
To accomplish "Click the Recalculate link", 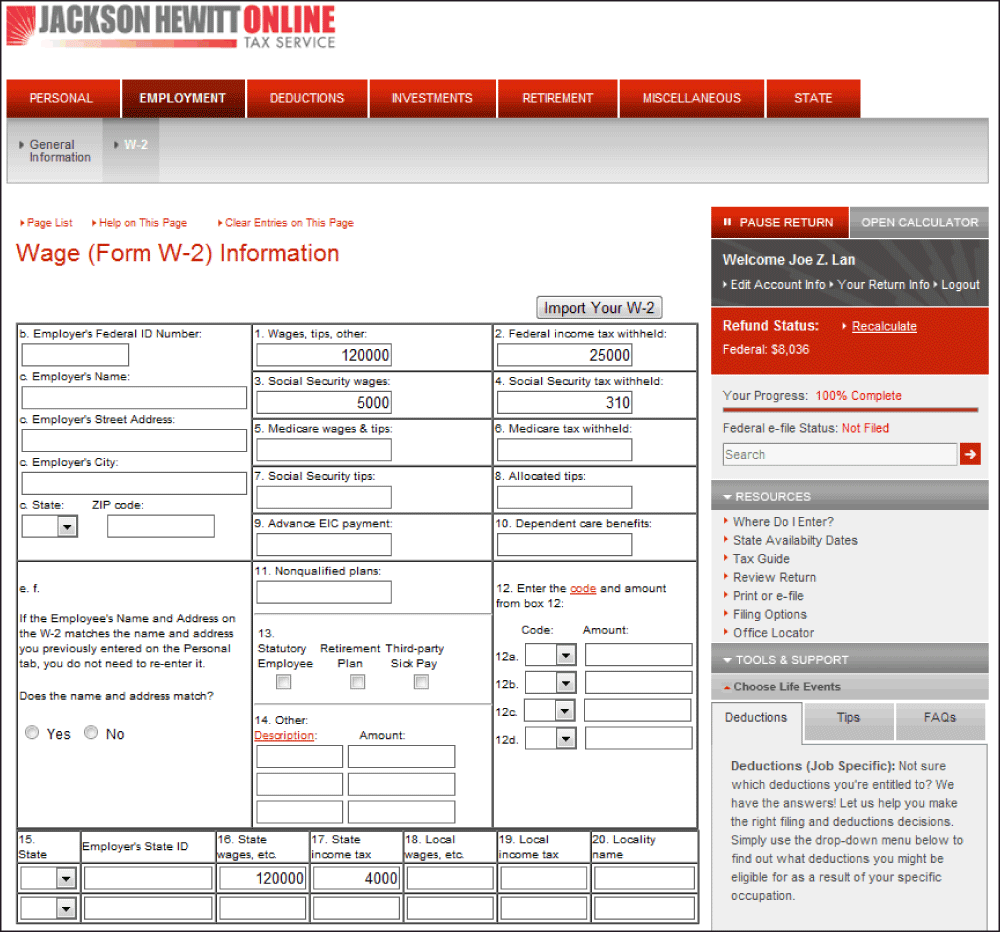I will 884,326.
